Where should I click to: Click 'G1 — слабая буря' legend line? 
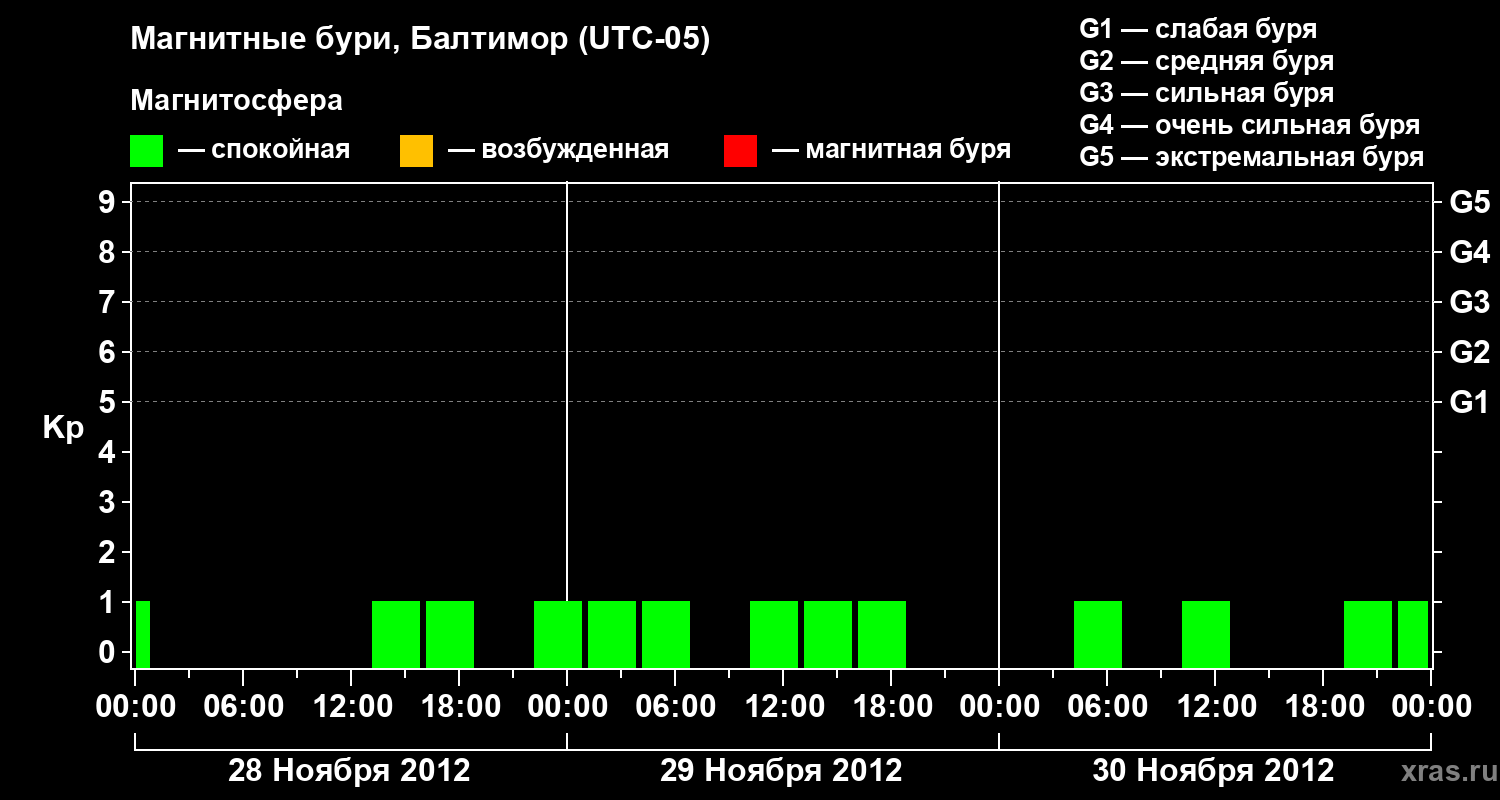click(1198, 29)
